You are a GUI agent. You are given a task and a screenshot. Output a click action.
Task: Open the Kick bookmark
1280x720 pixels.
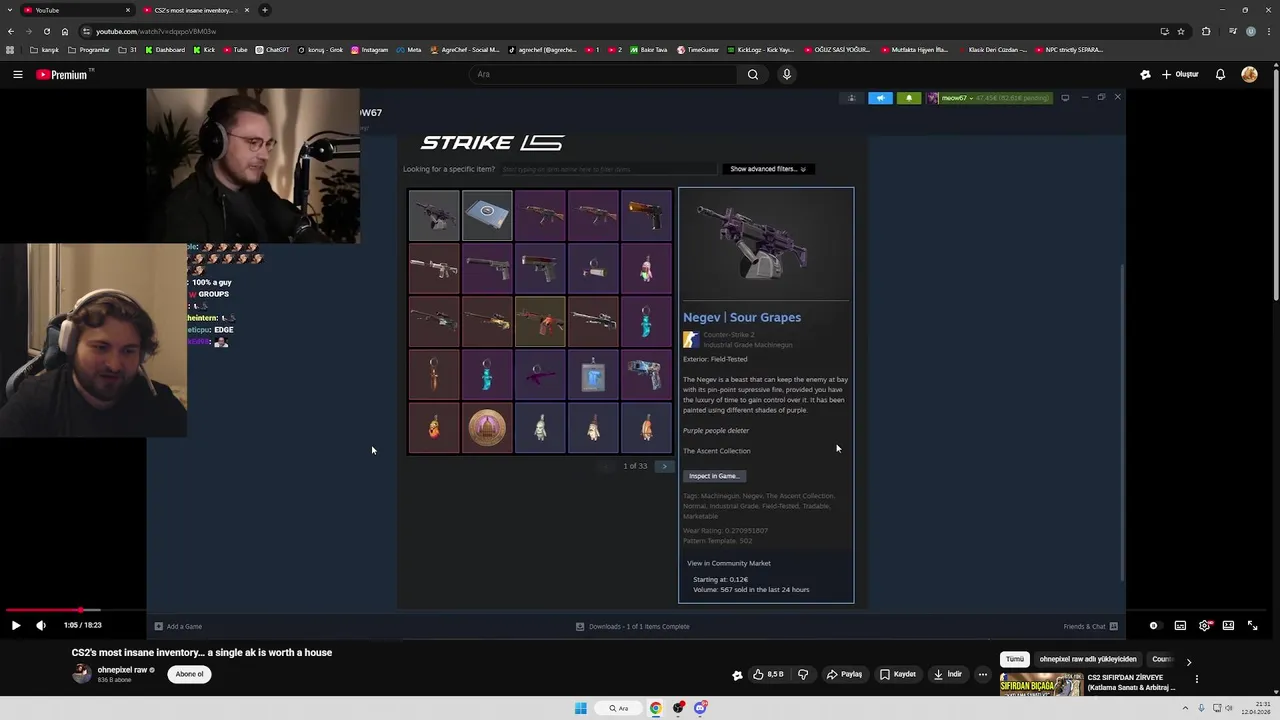click(x=204, y=50)
